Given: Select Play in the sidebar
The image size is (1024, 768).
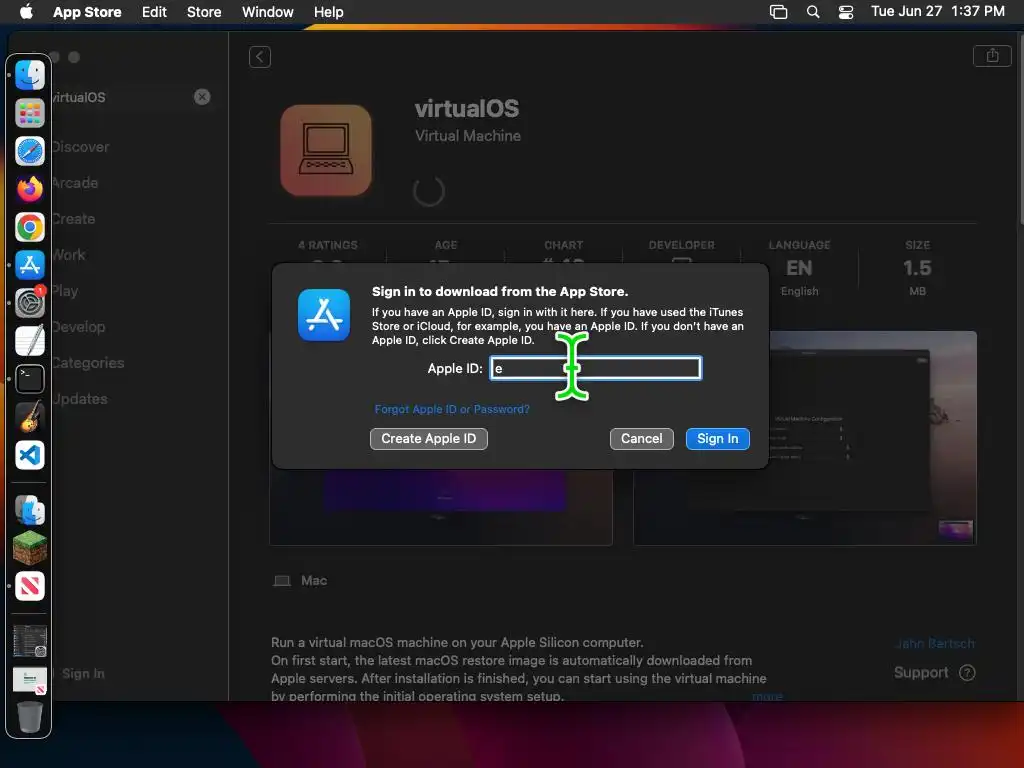Looking at the screenshot, I should click(x=65, y=291).
